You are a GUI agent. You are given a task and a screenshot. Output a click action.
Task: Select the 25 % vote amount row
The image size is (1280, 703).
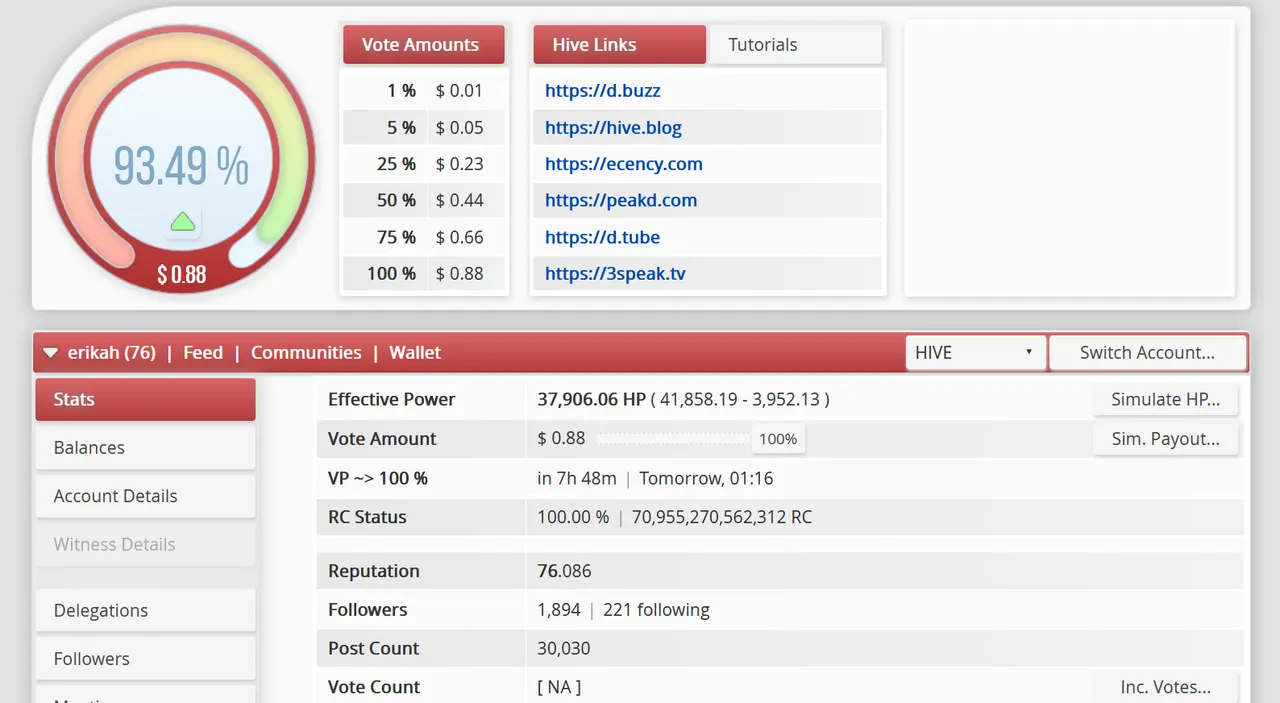[x=423, y=164]
